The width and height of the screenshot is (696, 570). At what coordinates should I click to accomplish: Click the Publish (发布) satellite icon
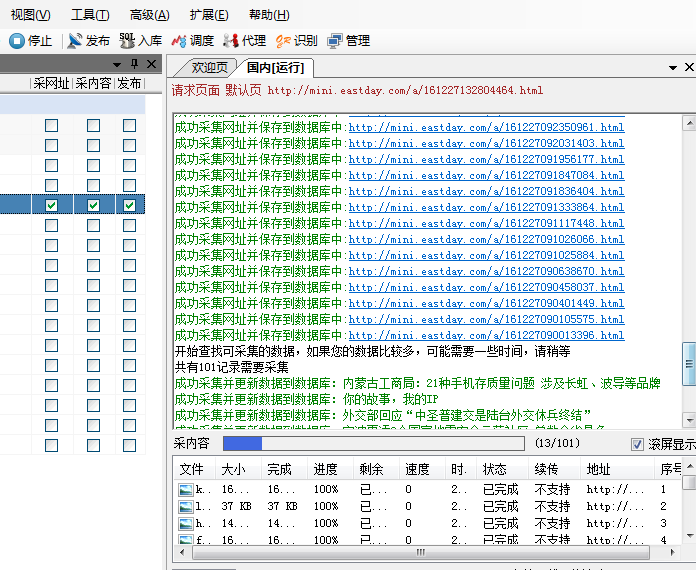[x=75, y=41]
